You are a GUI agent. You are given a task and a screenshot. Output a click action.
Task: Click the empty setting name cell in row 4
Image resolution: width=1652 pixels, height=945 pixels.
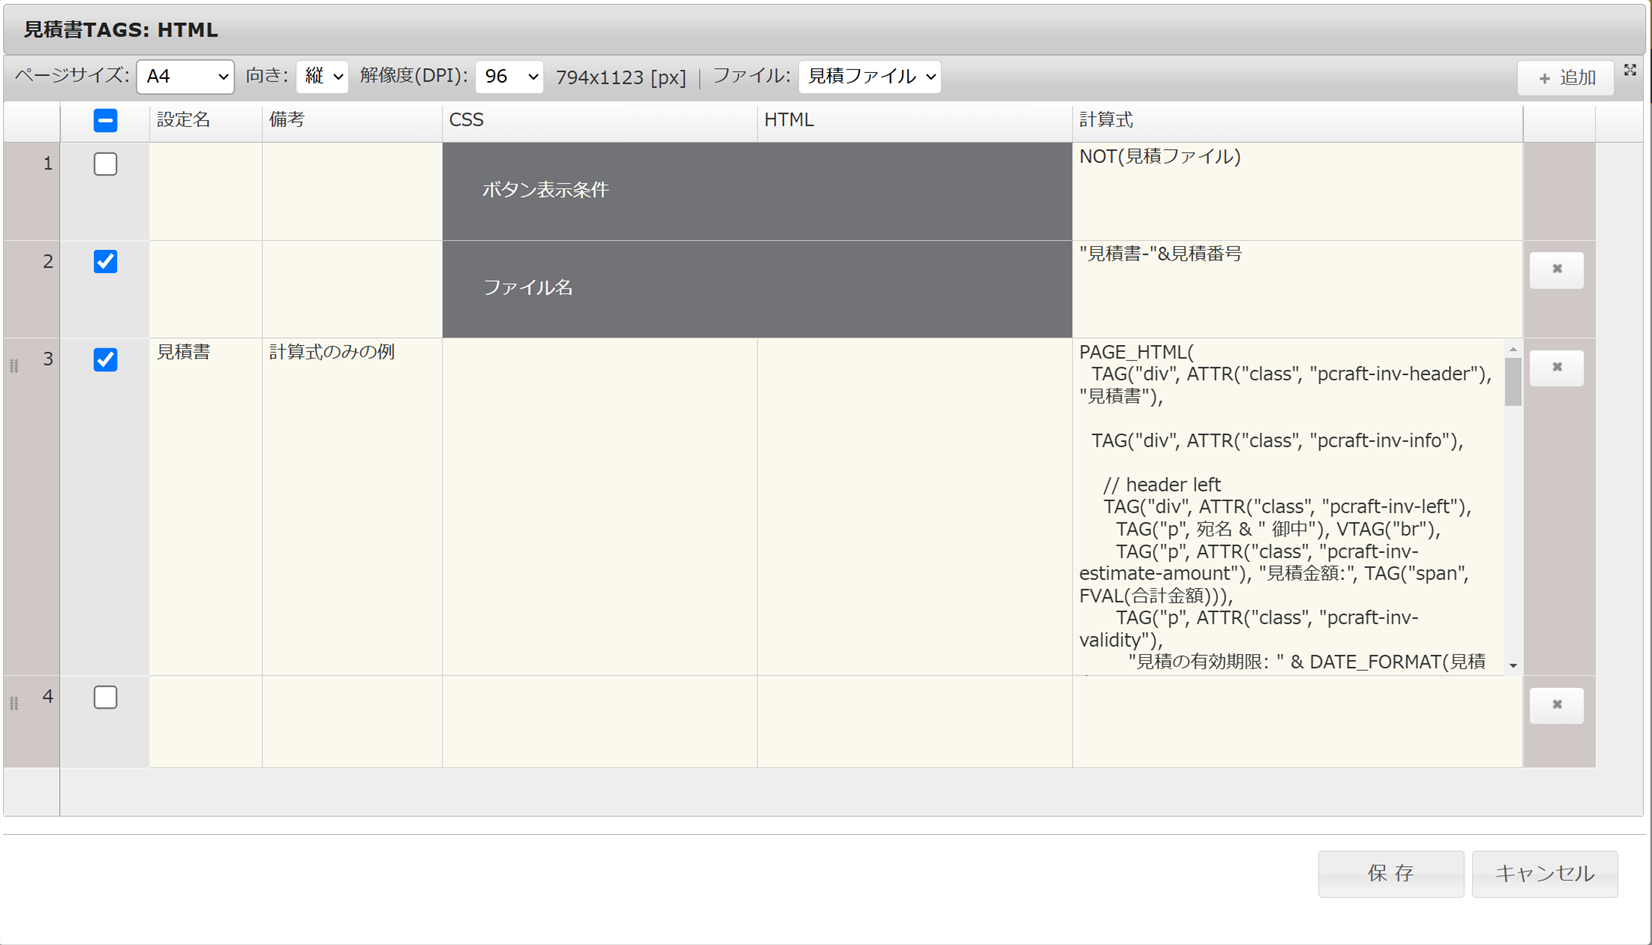[206, 722]
